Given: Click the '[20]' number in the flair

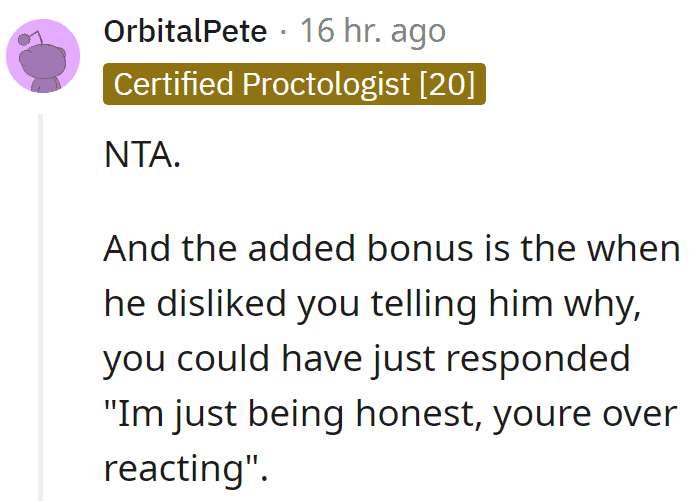Looking at the screenshot, I should click(x=448, y=84).
